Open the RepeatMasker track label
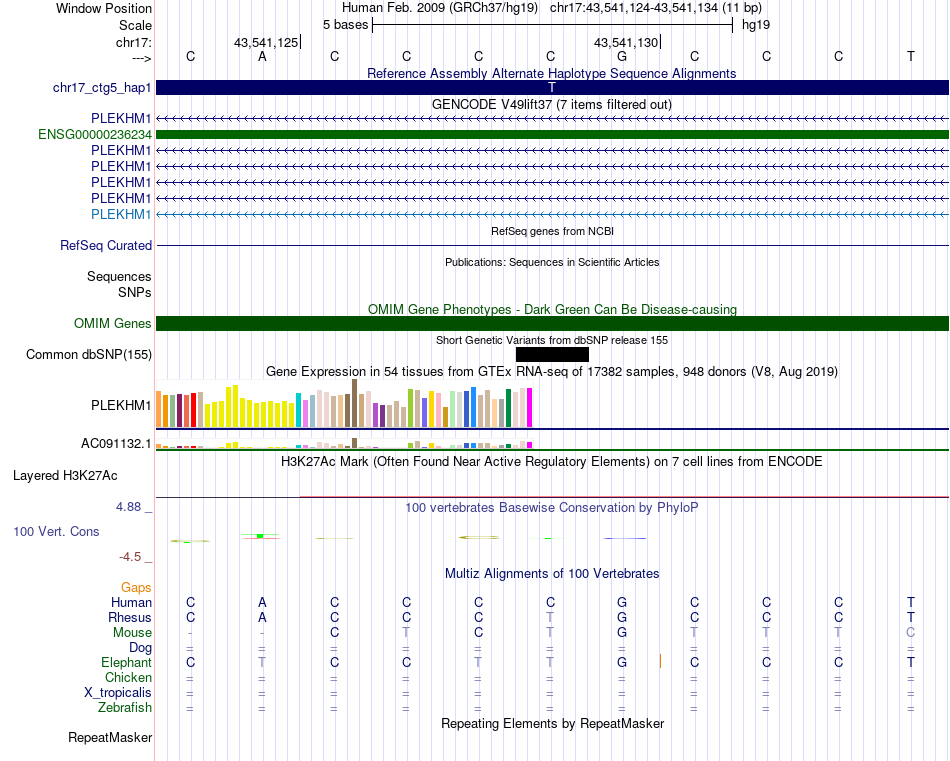Screen dimensions: 950x761 tap(110, 737)
